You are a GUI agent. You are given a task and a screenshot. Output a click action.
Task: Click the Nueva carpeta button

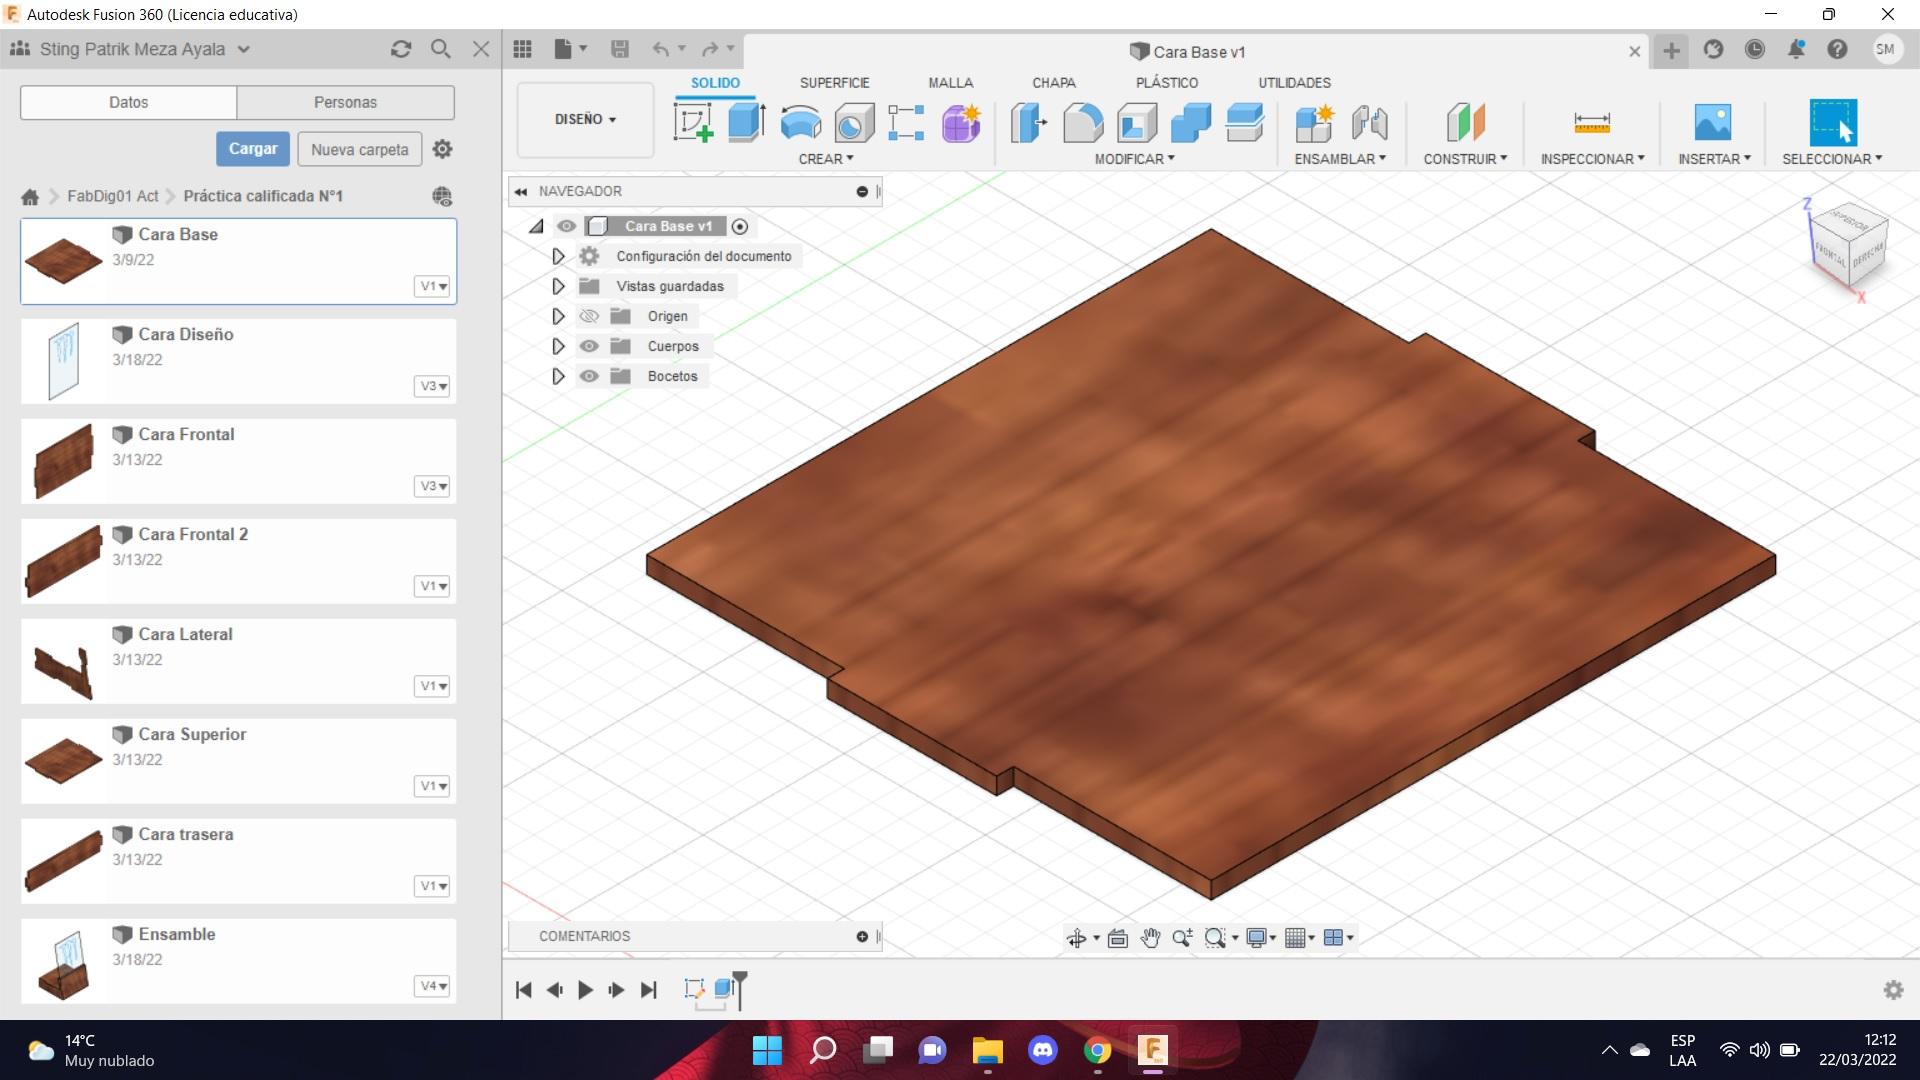click(359, 149)
